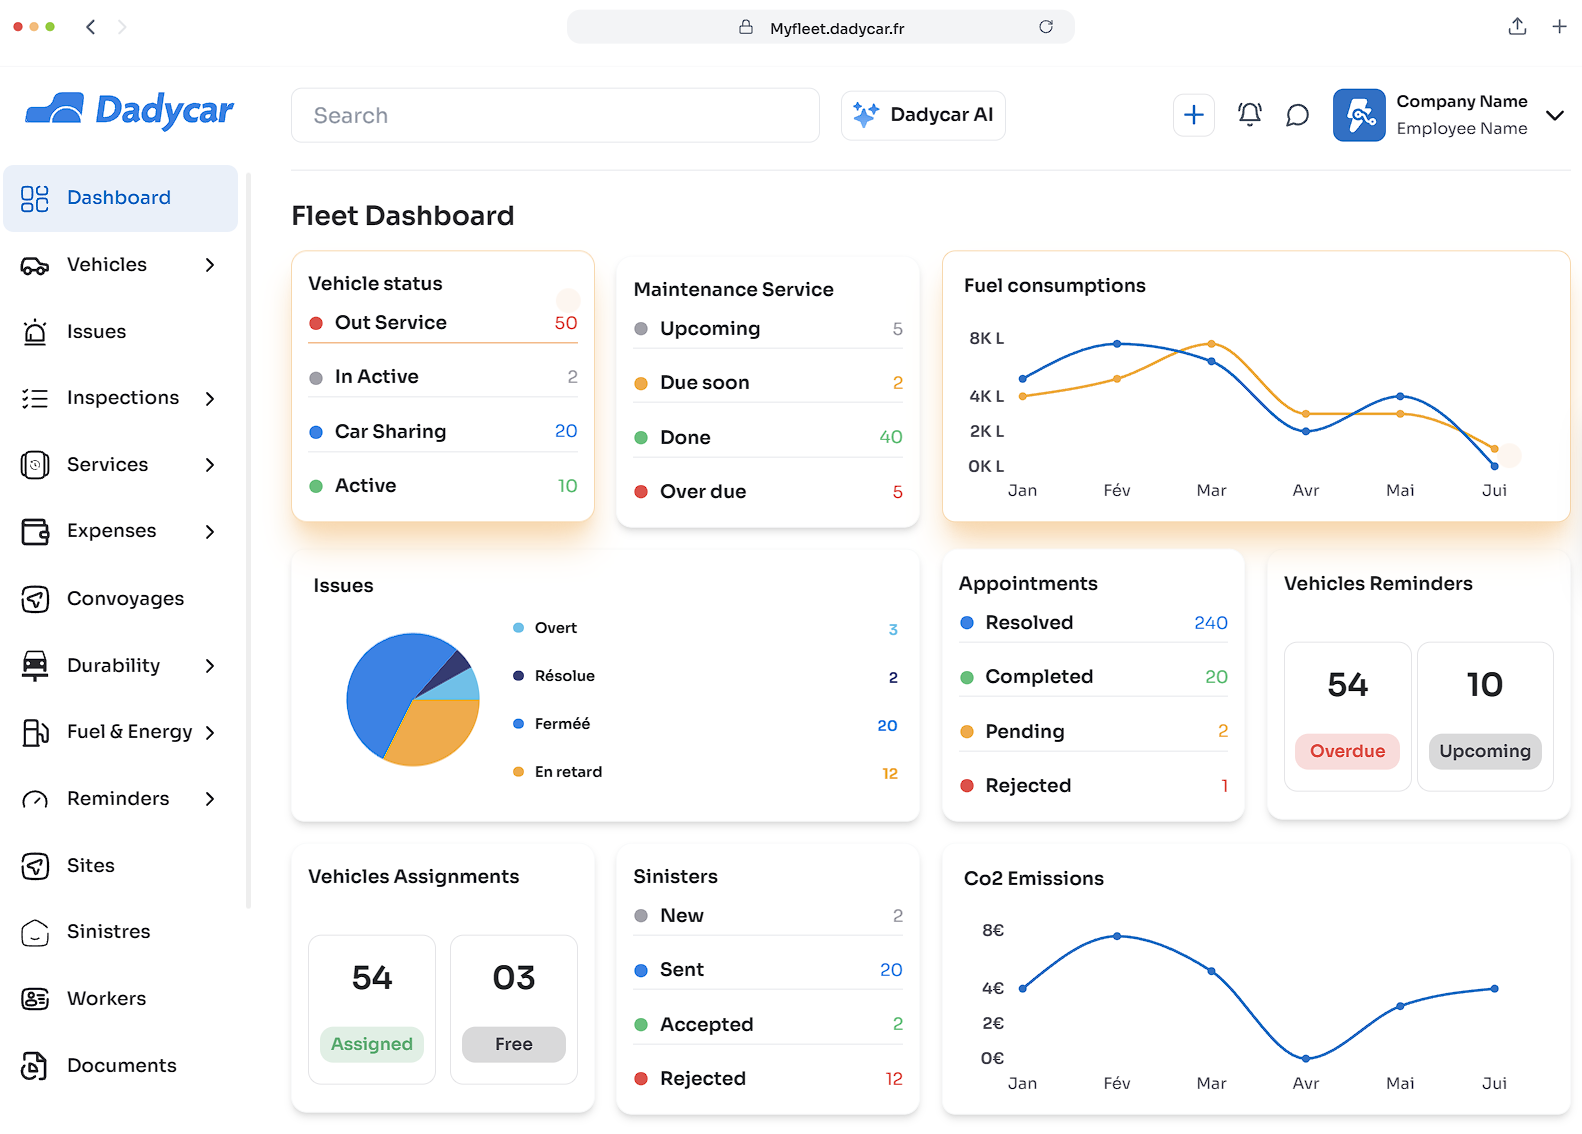Go back with browser back arrow
The width and height of the screenshot is (1582, 1134).
click(91, 27)
